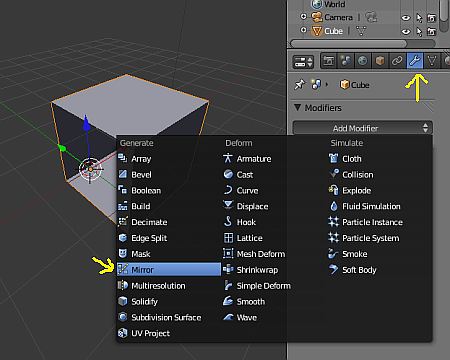The width and height of the screenshot is (450, 360).
Task: Choose the Mask modifier
Action: pyautogui.click(x=168, y=254)
